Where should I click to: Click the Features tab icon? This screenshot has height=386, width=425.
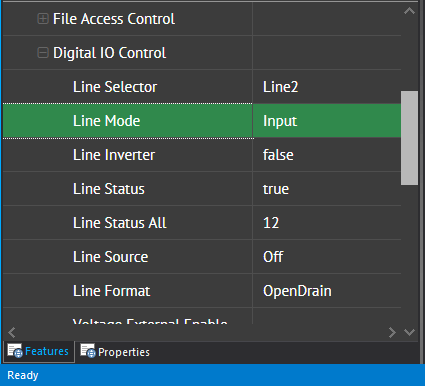pyautogui.click(x=15, y=351)
